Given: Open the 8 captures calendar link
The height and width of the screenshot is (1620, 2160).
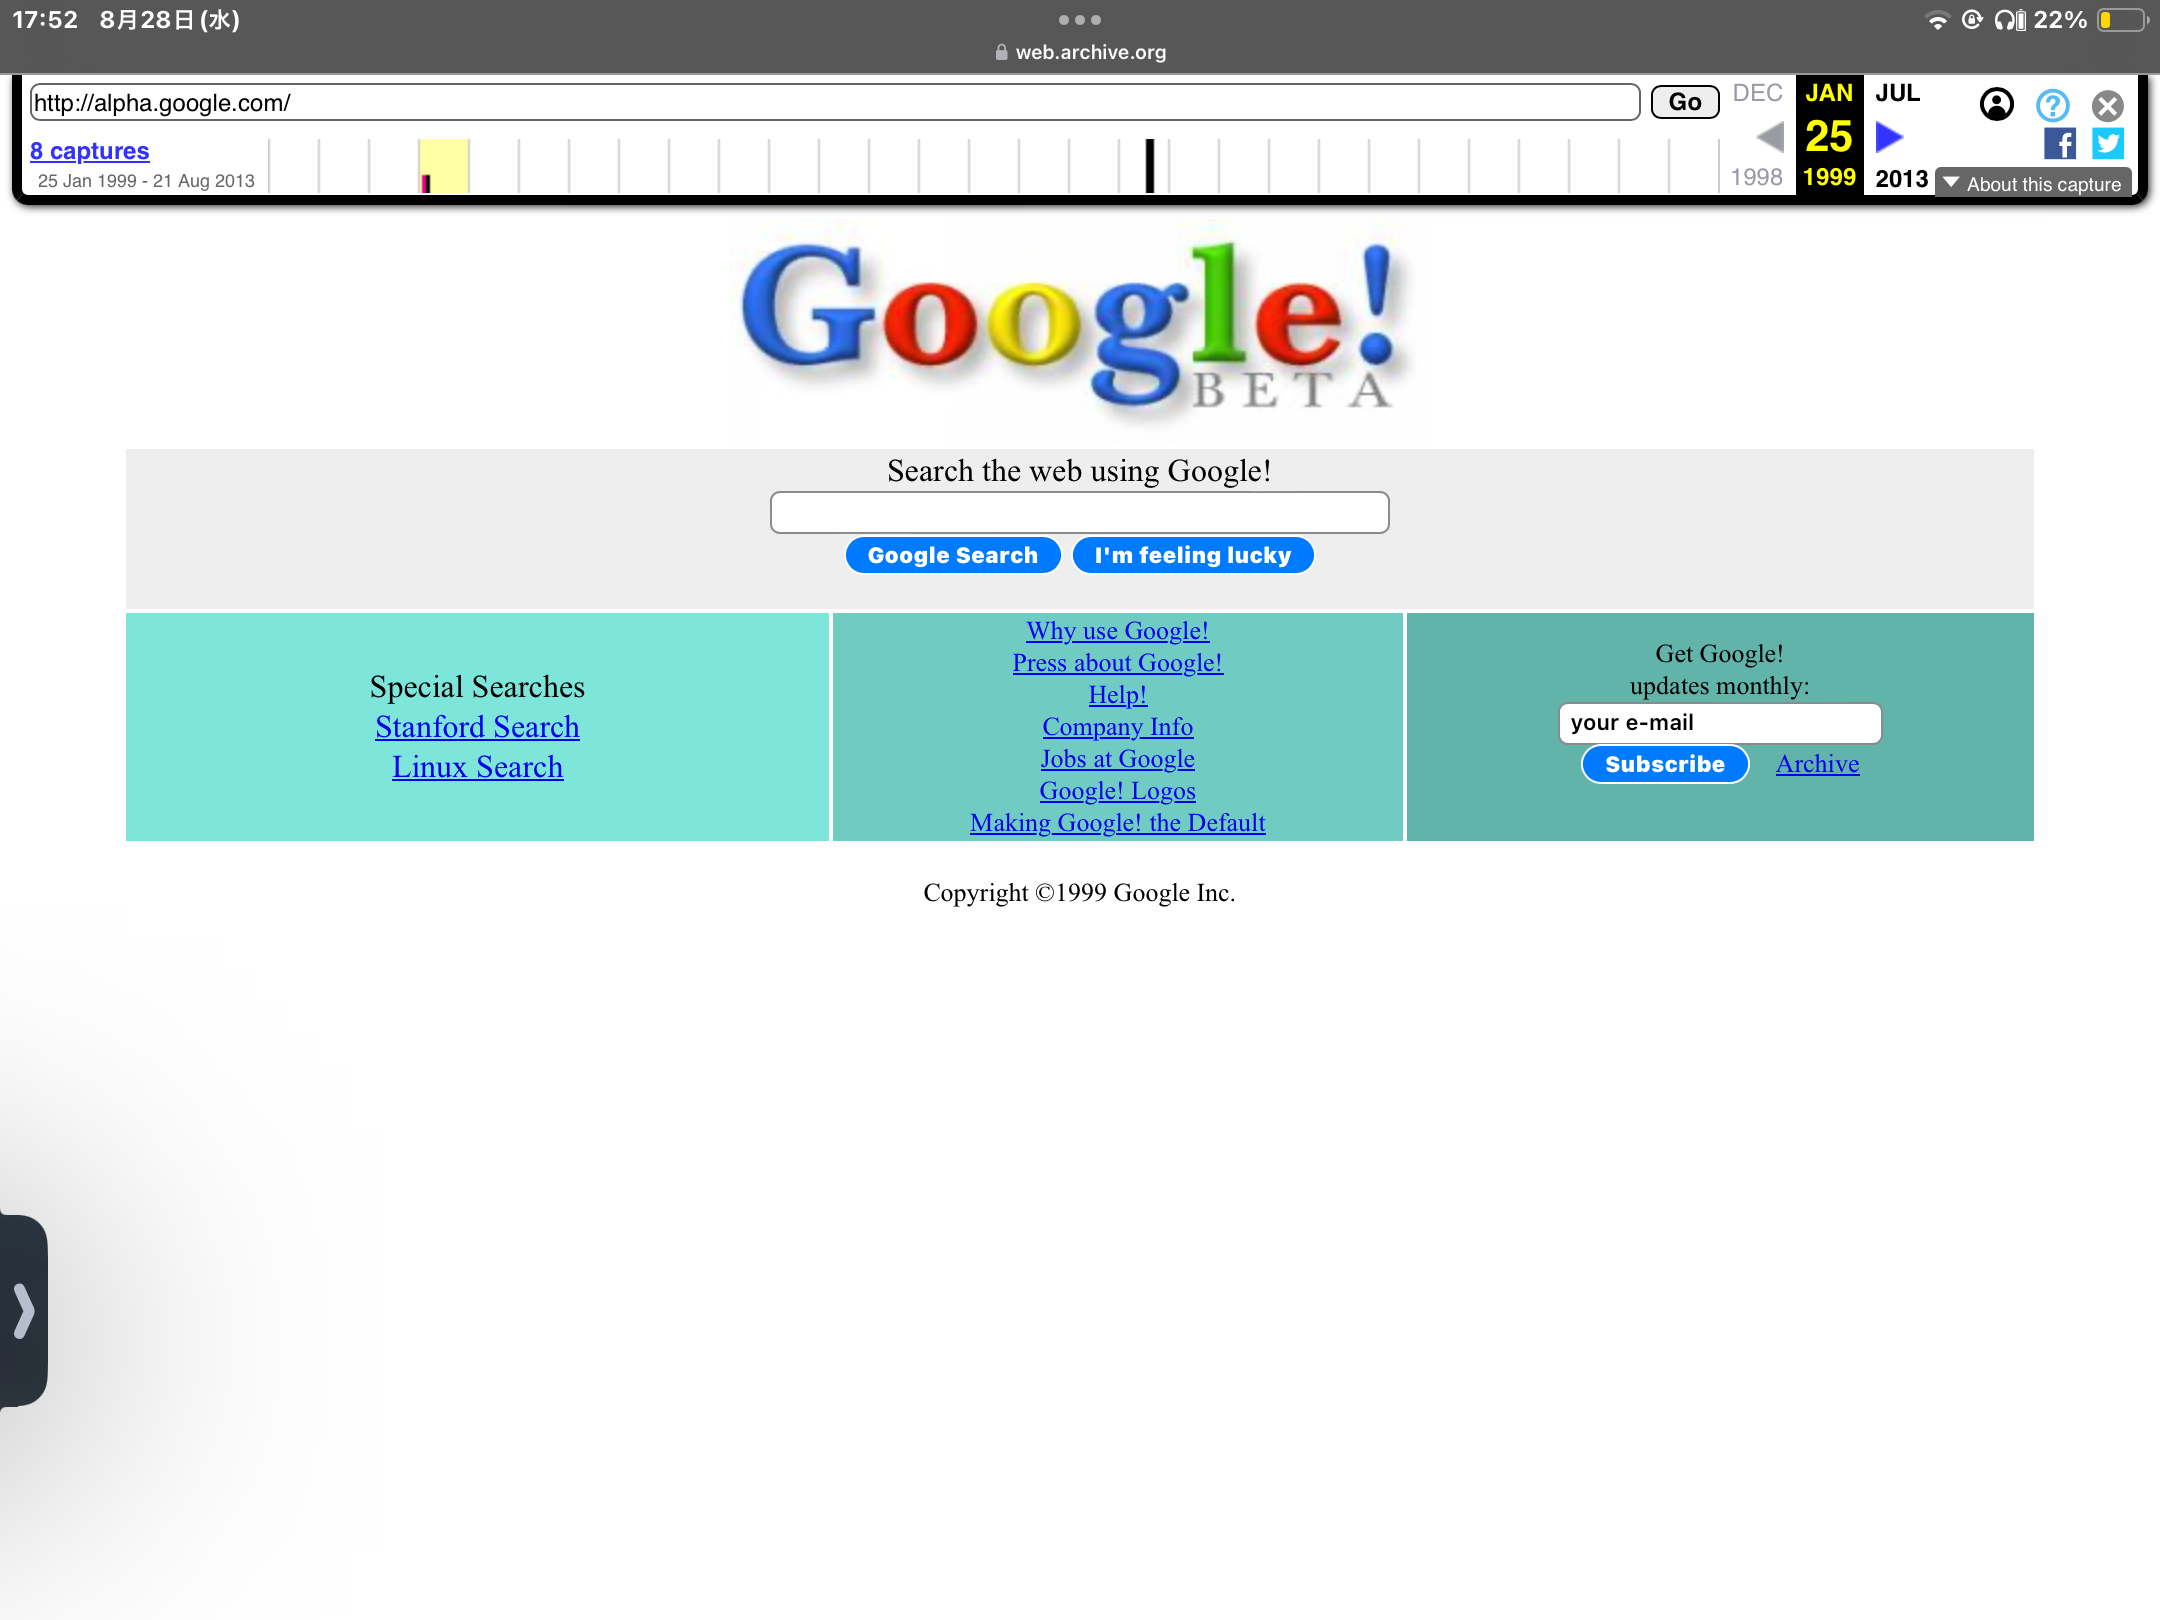Looking at the screenshot, I should 89,151.
